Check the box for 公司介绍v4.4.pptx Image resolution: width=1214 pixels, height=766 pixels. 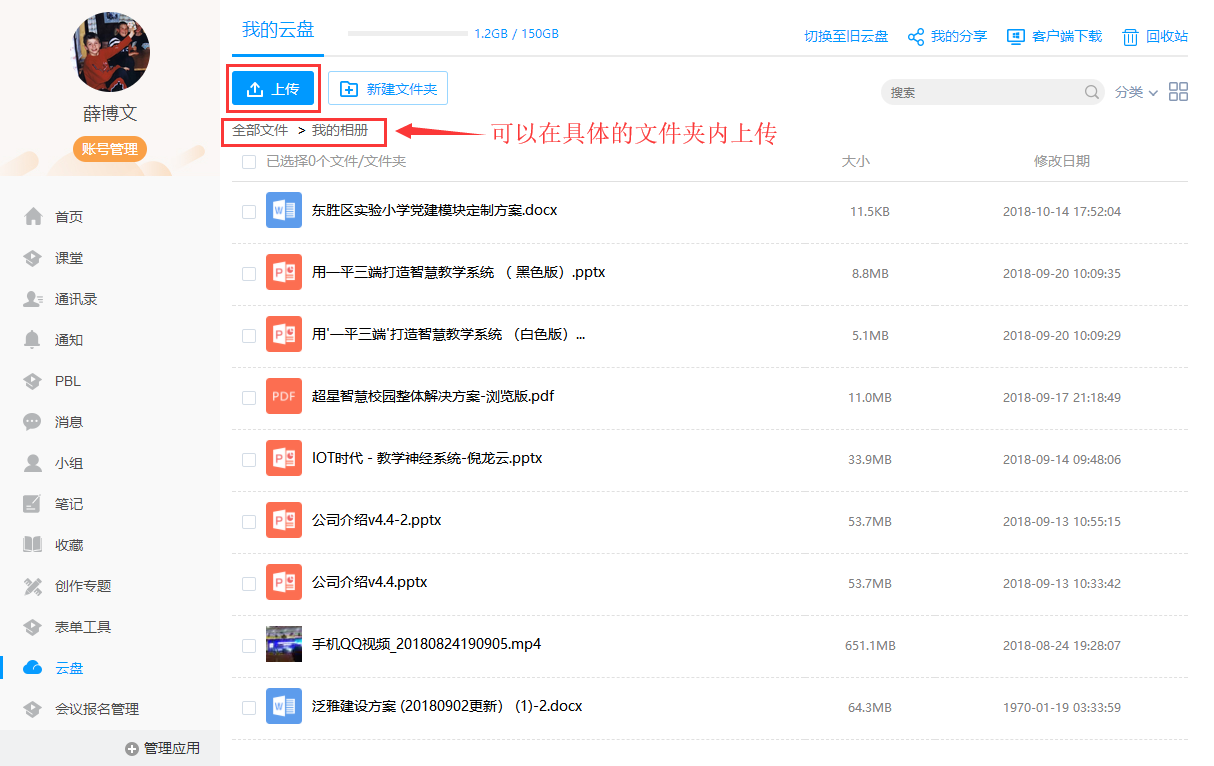(249, 584)
